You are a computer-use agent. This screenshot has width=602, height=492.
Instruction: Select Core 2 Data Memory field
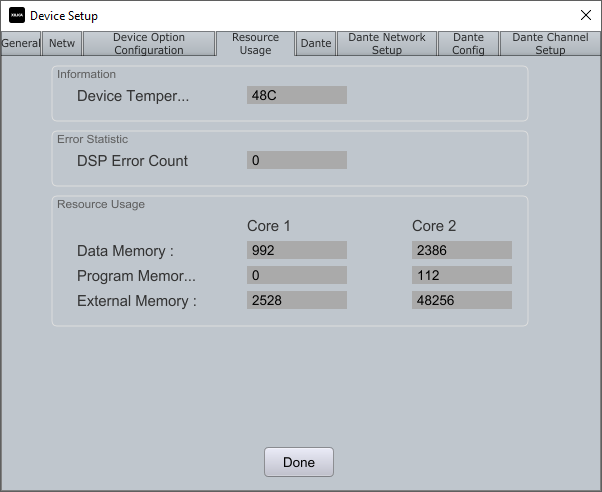pyautogui.click(x=462, y=250)
